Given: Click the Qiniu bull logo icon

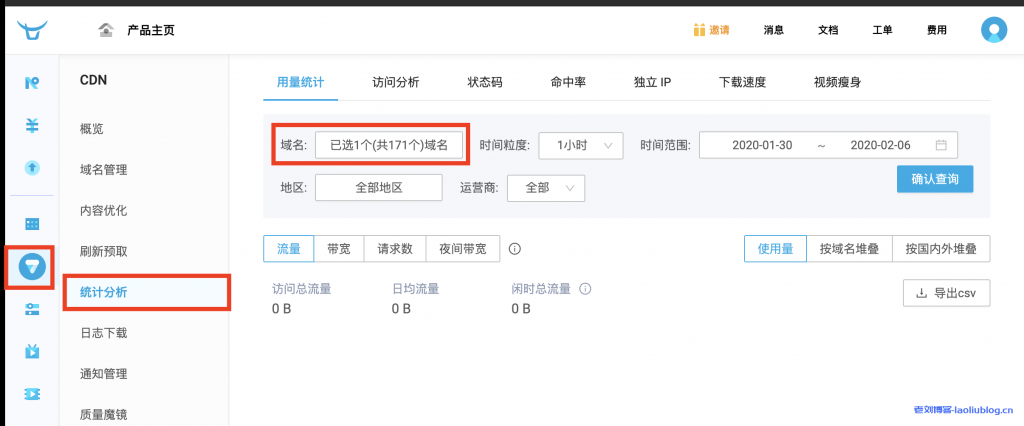Looking at the screenshot, I should pyautogui.click(x=31, y=30).
